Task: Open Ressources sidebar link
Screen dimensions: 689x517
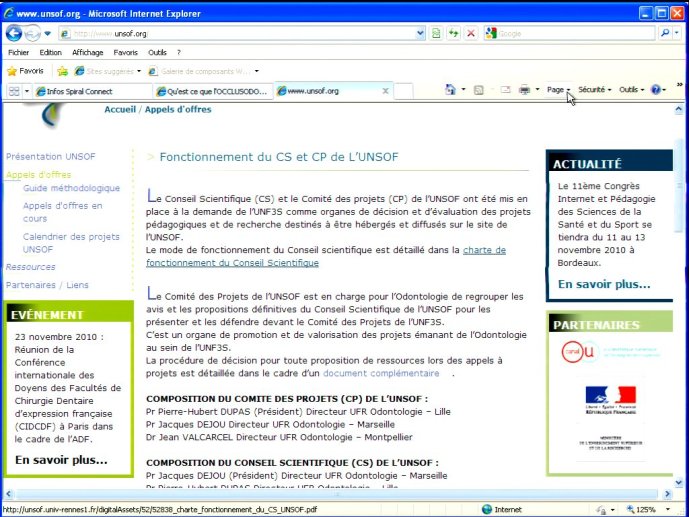Action: click(x=30, y=267)
